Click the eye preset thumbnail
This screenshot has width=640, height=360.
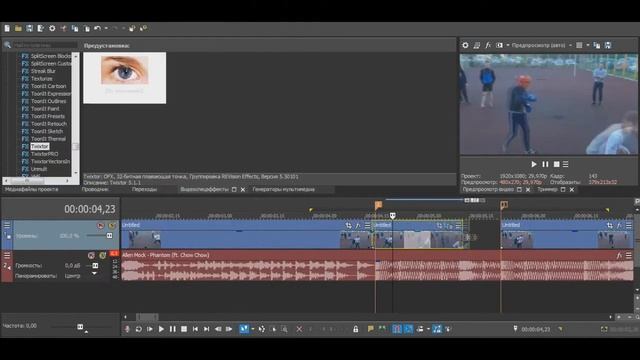pos(124,78)
